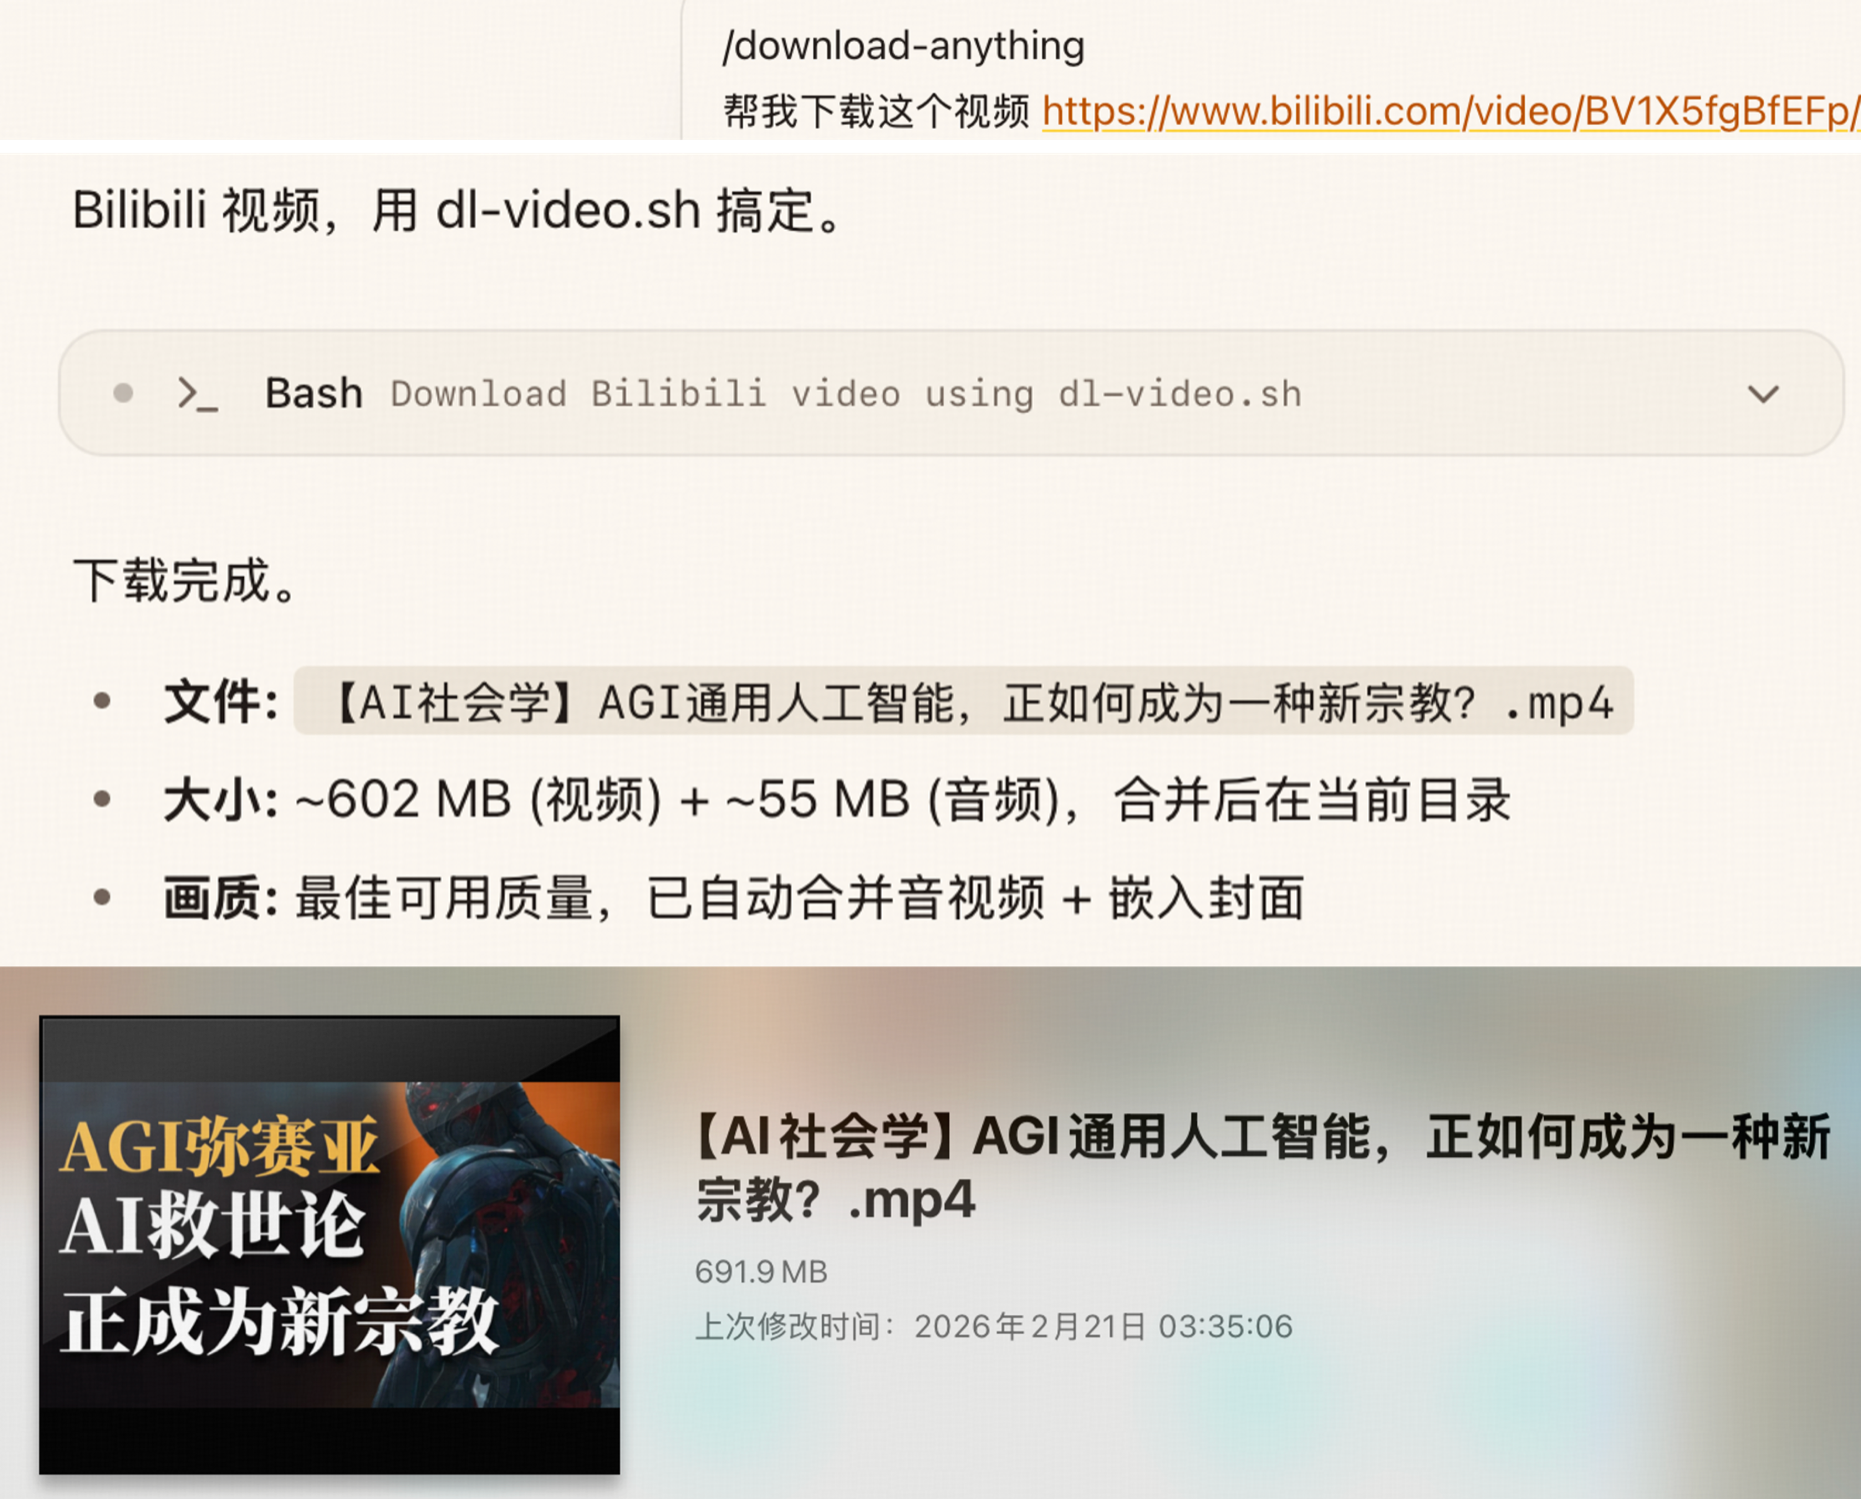The height and width of the screenshot is (1499, 1861).
Task: Click the 'Download Bilibili video using dl-video.sh' description
Action: click(846, 394)
